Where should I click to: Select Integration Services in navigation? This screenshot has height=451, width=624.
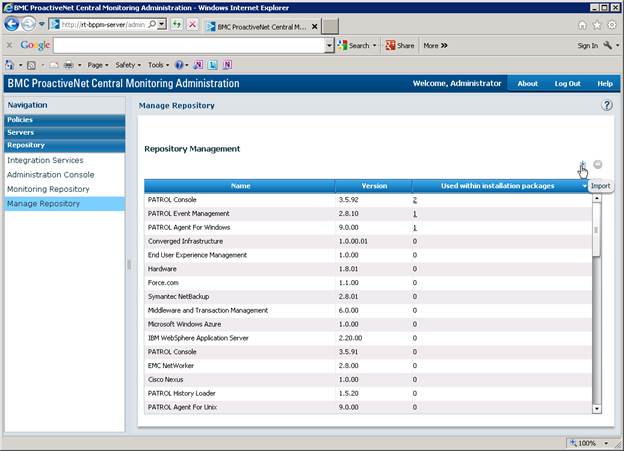point(45,160)
